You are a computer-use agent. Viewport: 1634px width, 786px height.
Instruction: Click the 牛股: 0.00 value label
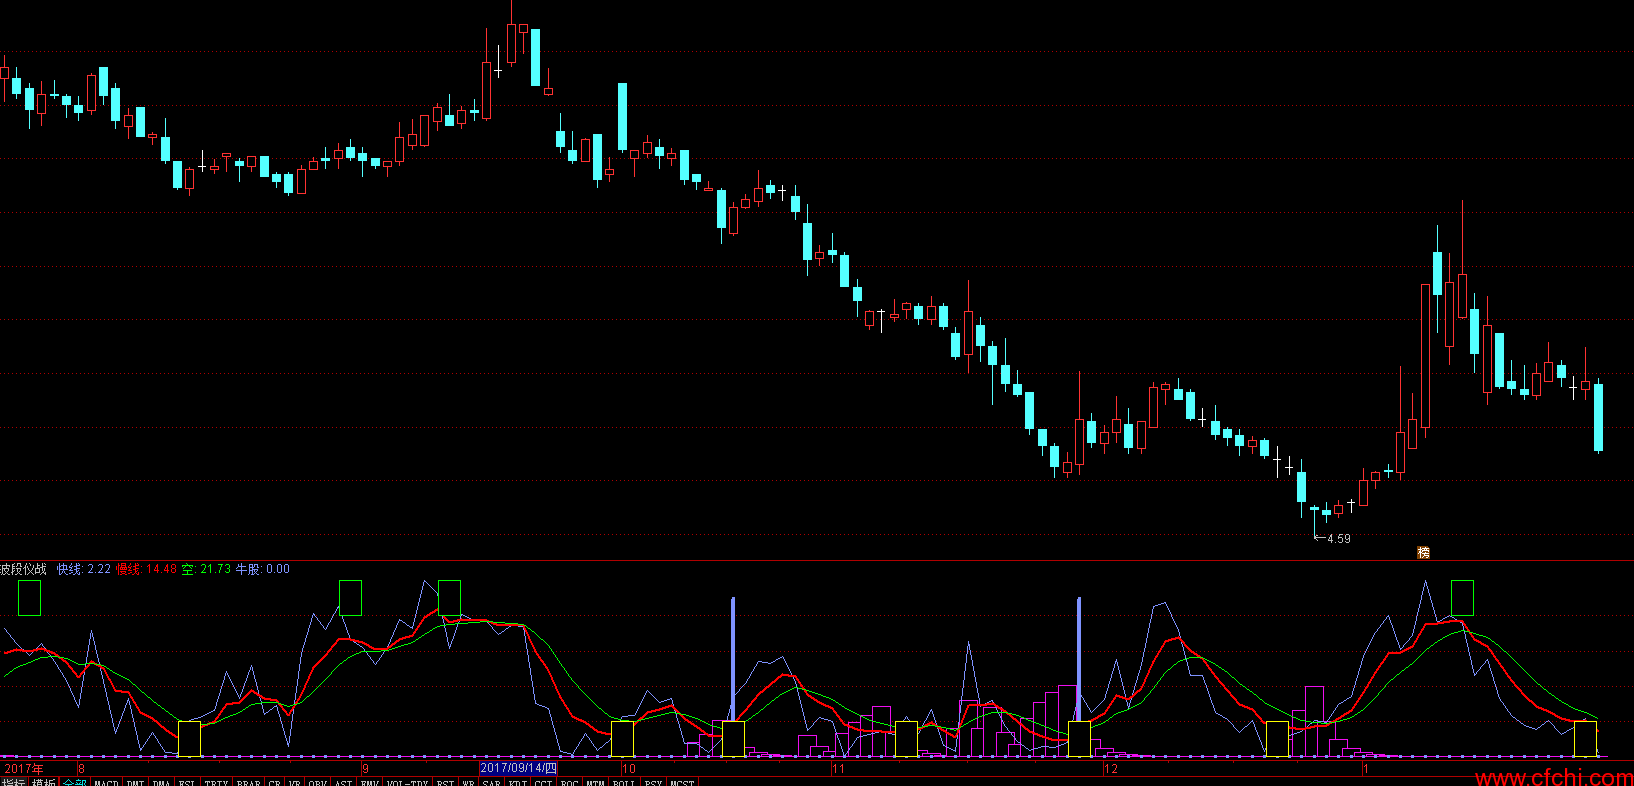tap(263, 569)
